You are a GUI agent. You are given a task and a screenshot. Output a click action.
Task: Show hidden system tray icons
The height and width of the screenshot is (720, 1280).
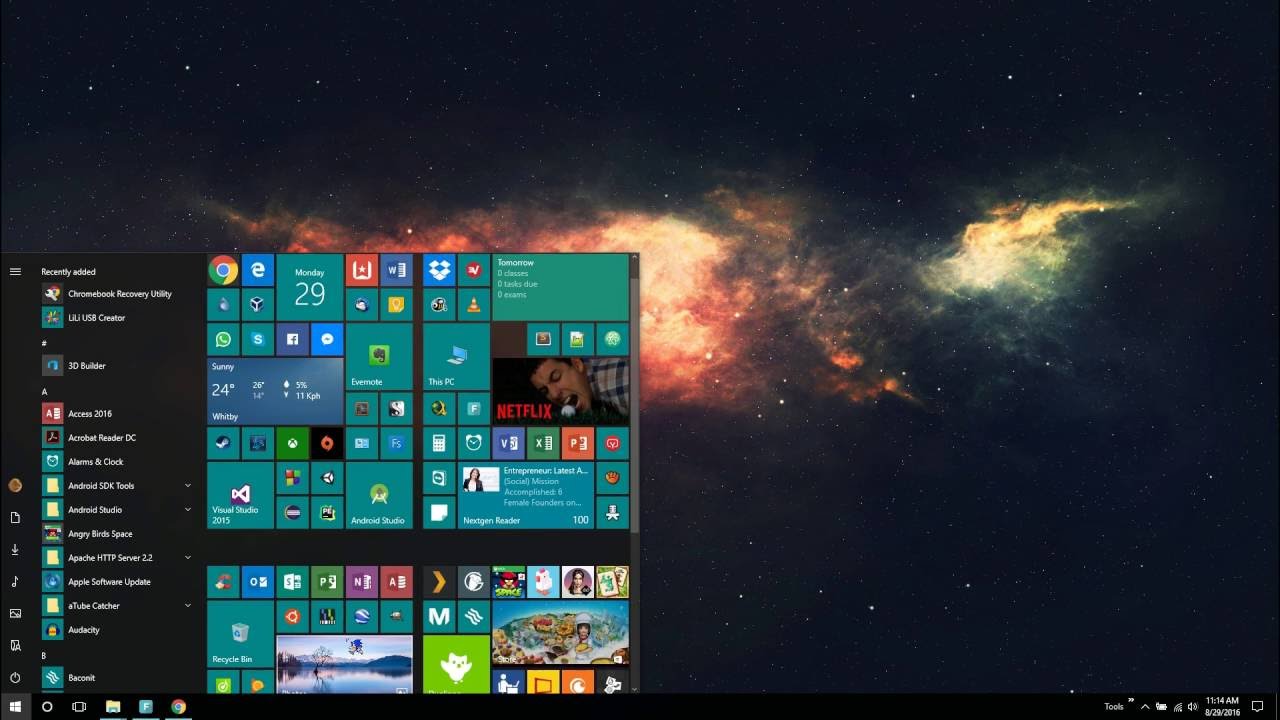click(x=1145, y=707)
